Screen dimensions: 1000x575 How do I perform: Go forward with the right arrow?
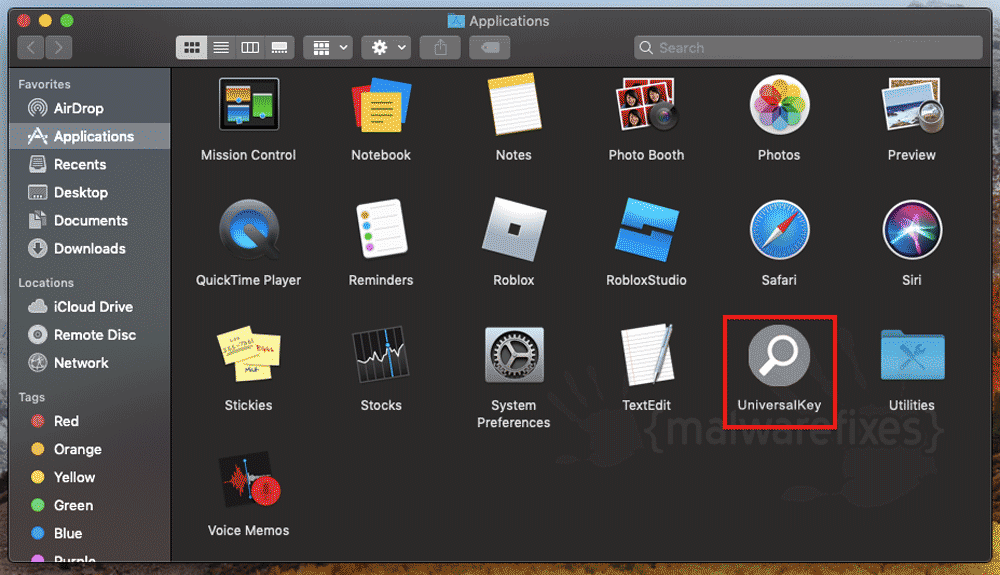[59, 47]
